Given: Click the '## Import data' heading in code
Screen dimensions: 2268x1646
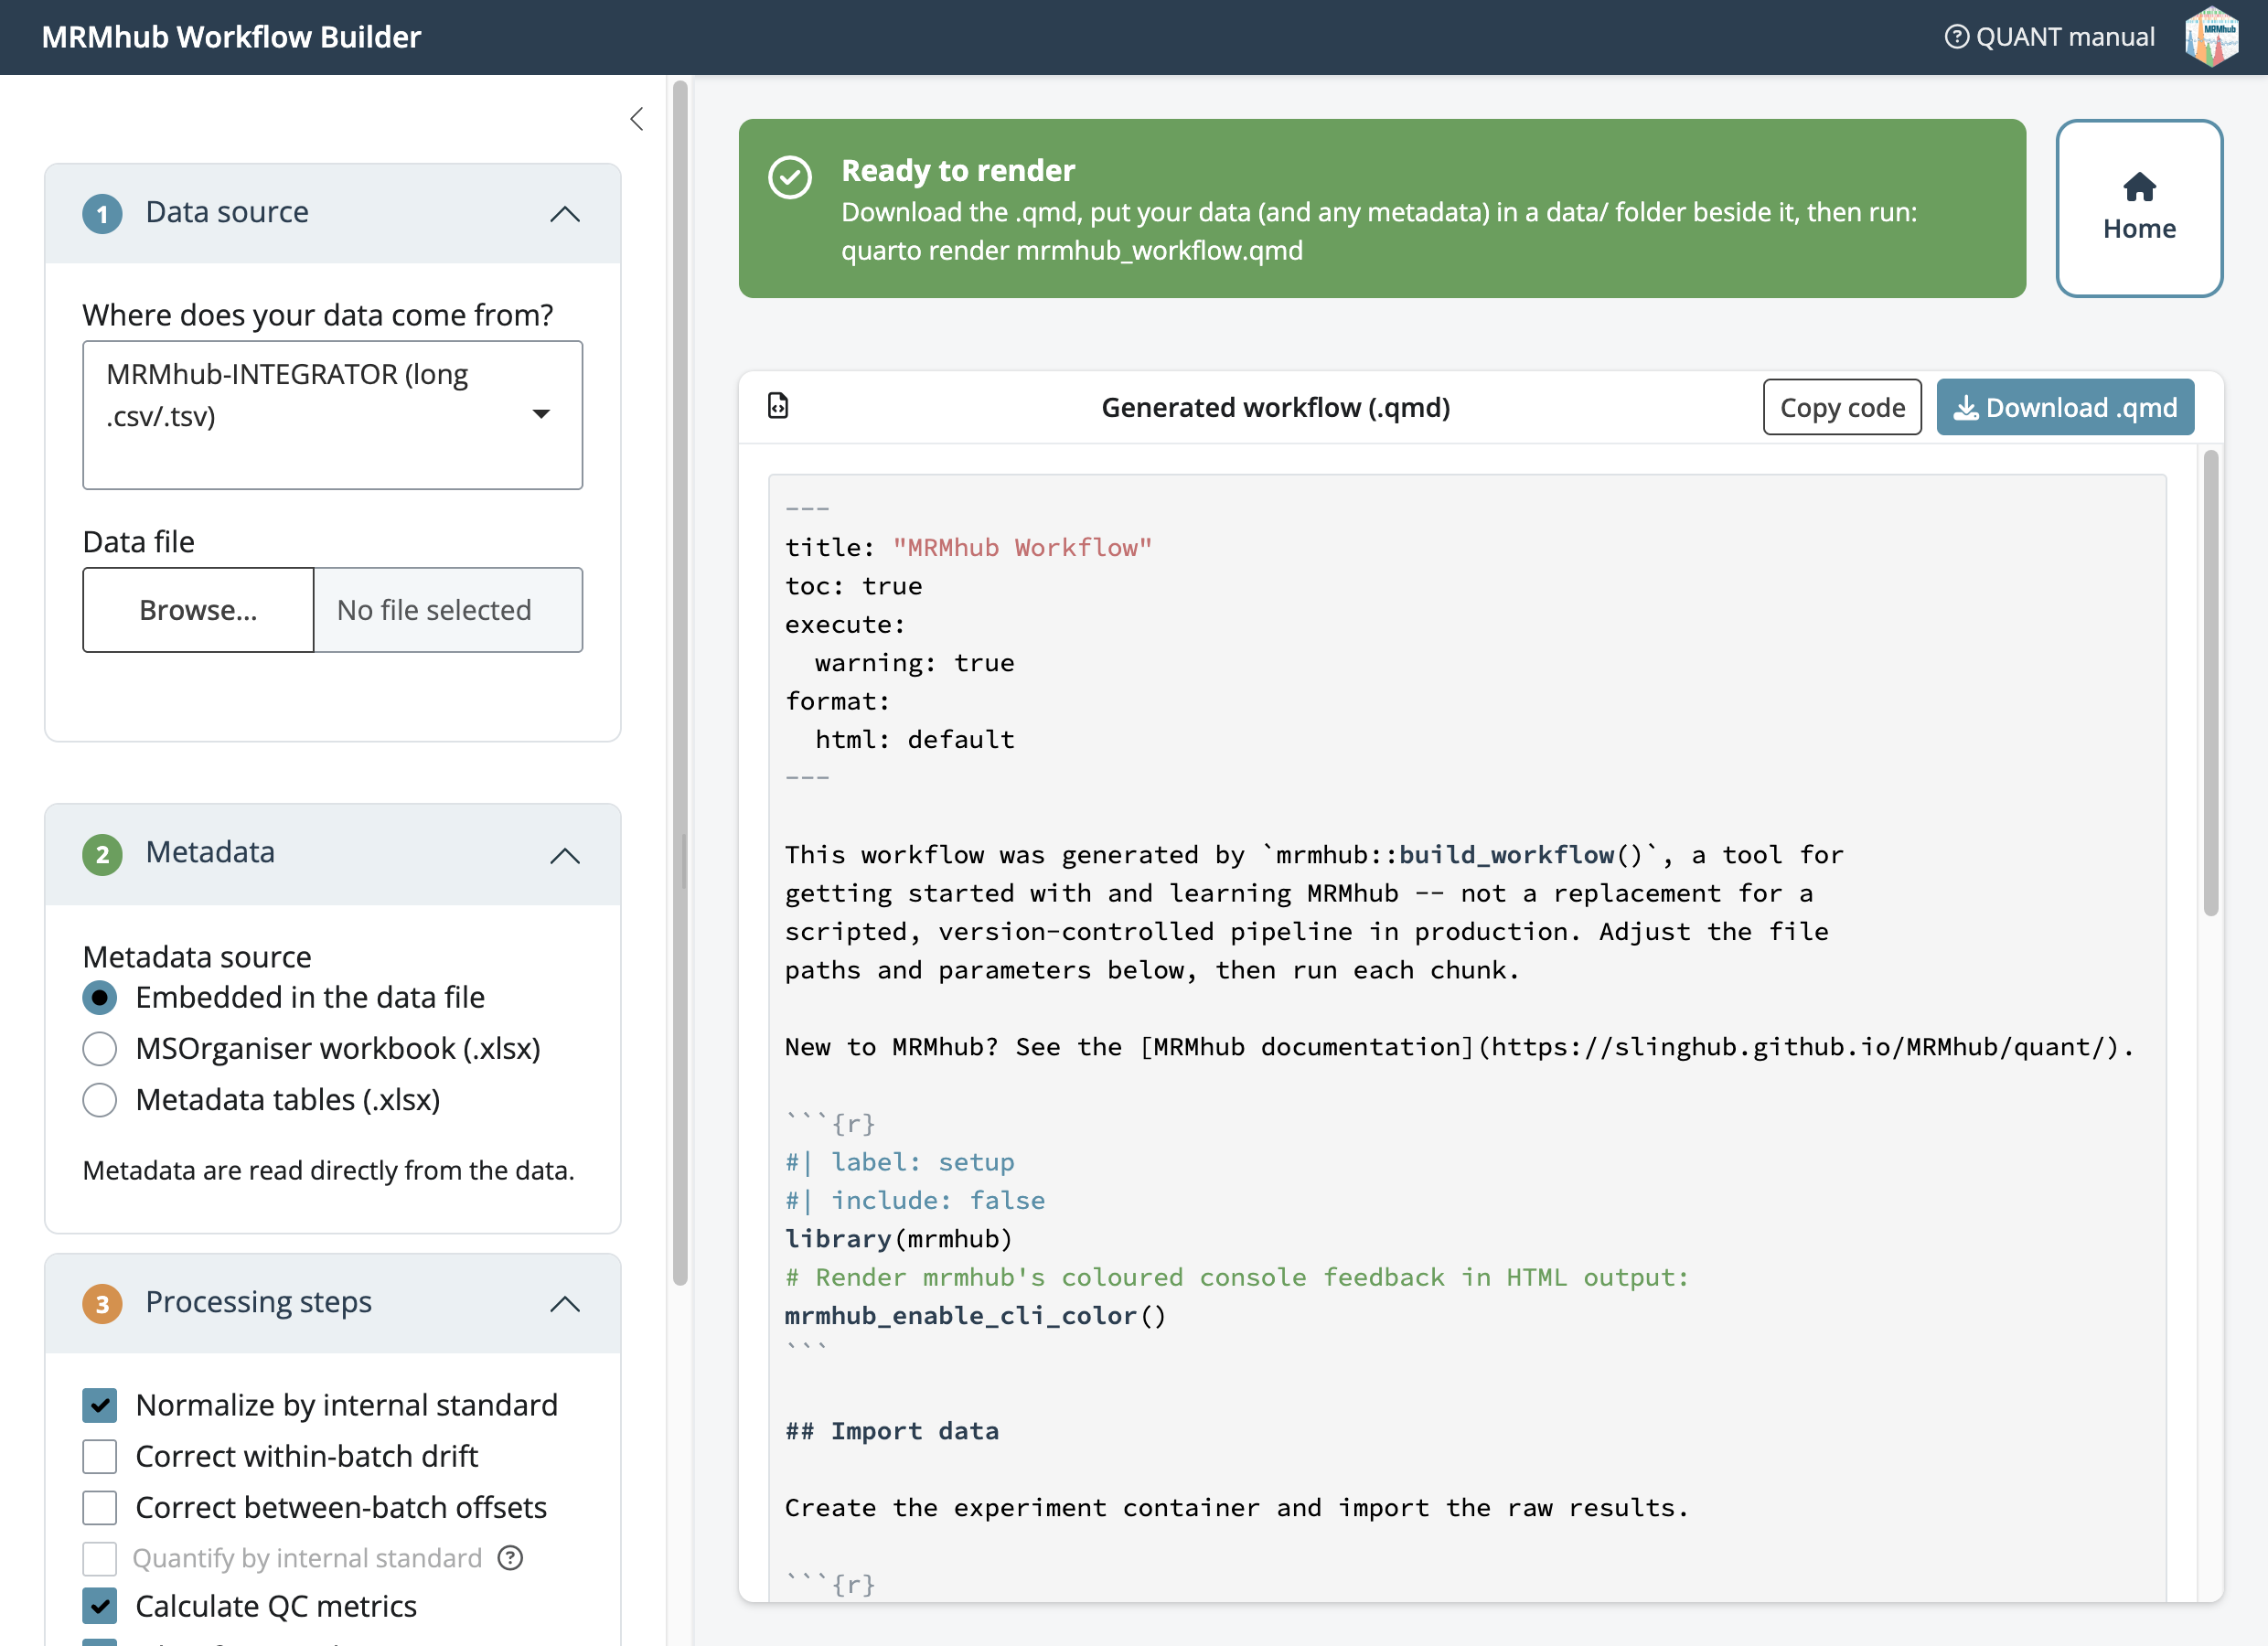Looking at the screenshot, I should pyautogui.click(x=891, y=1431).
